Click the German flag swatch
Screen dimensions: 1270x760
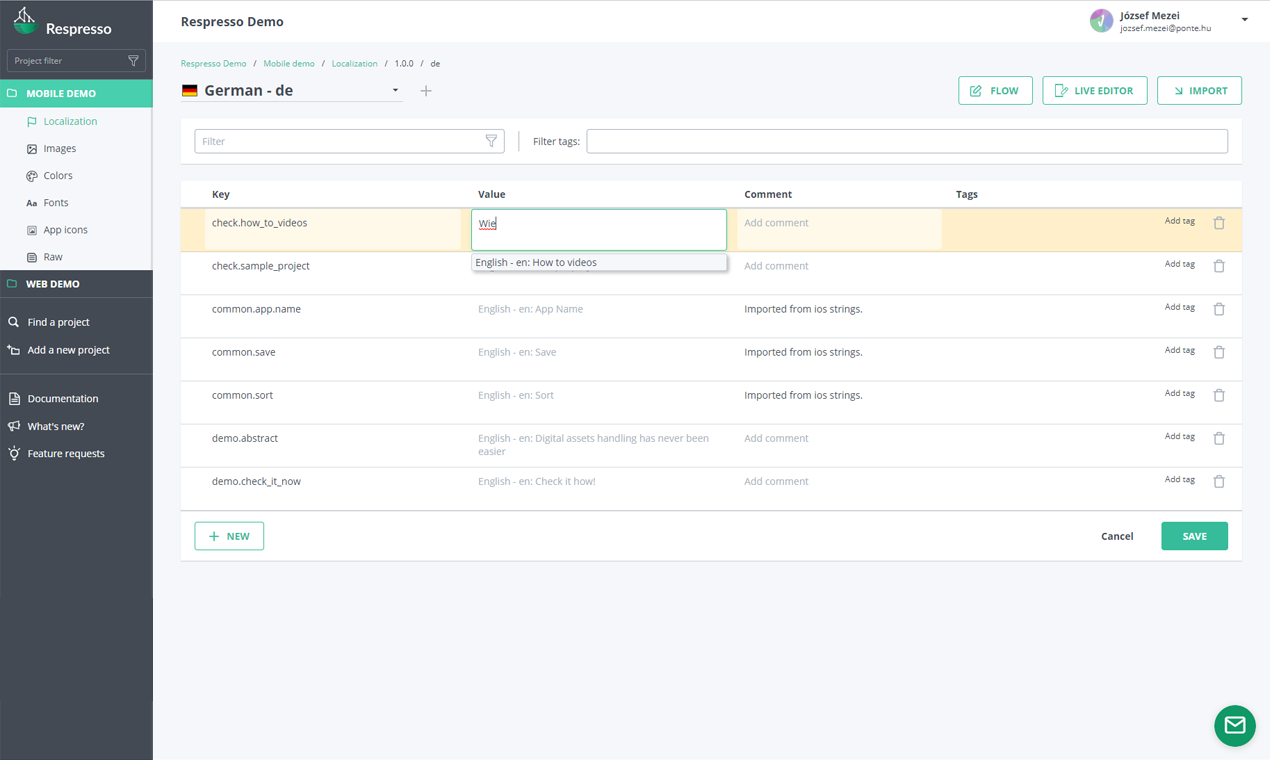[190, 89]
